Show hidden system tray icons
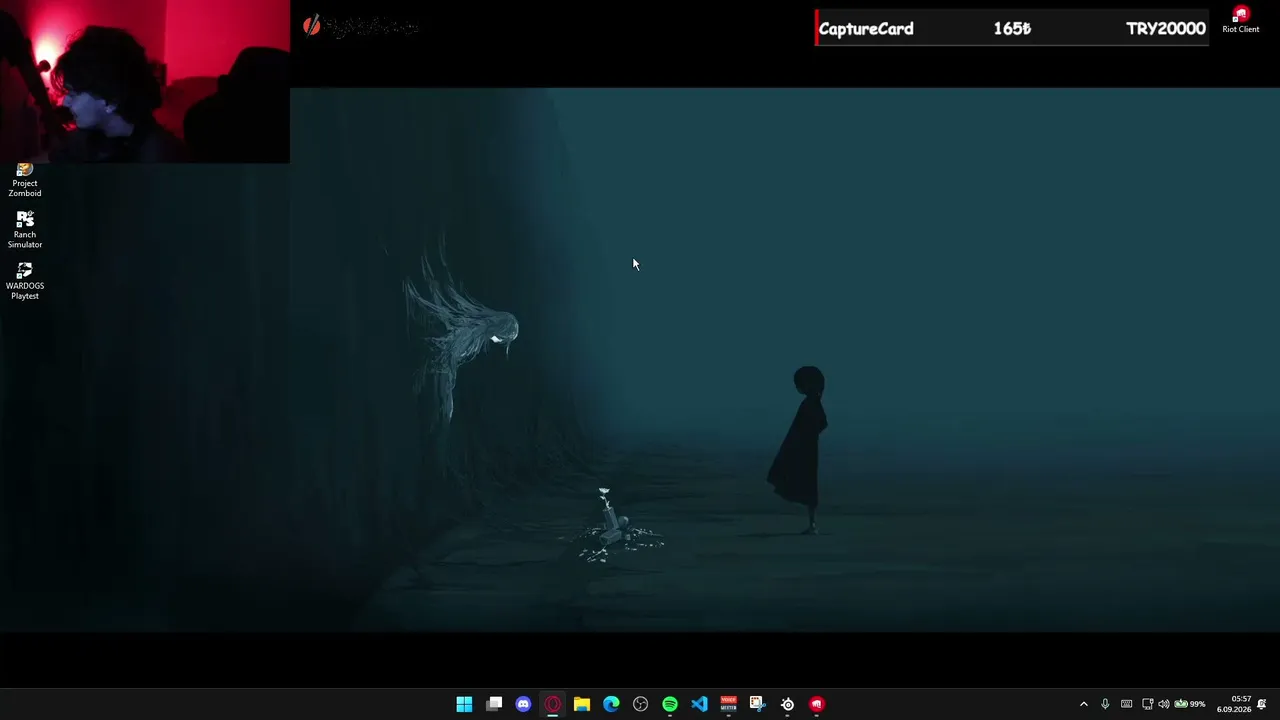1280x720 pixels. [x=1083, y=704]
